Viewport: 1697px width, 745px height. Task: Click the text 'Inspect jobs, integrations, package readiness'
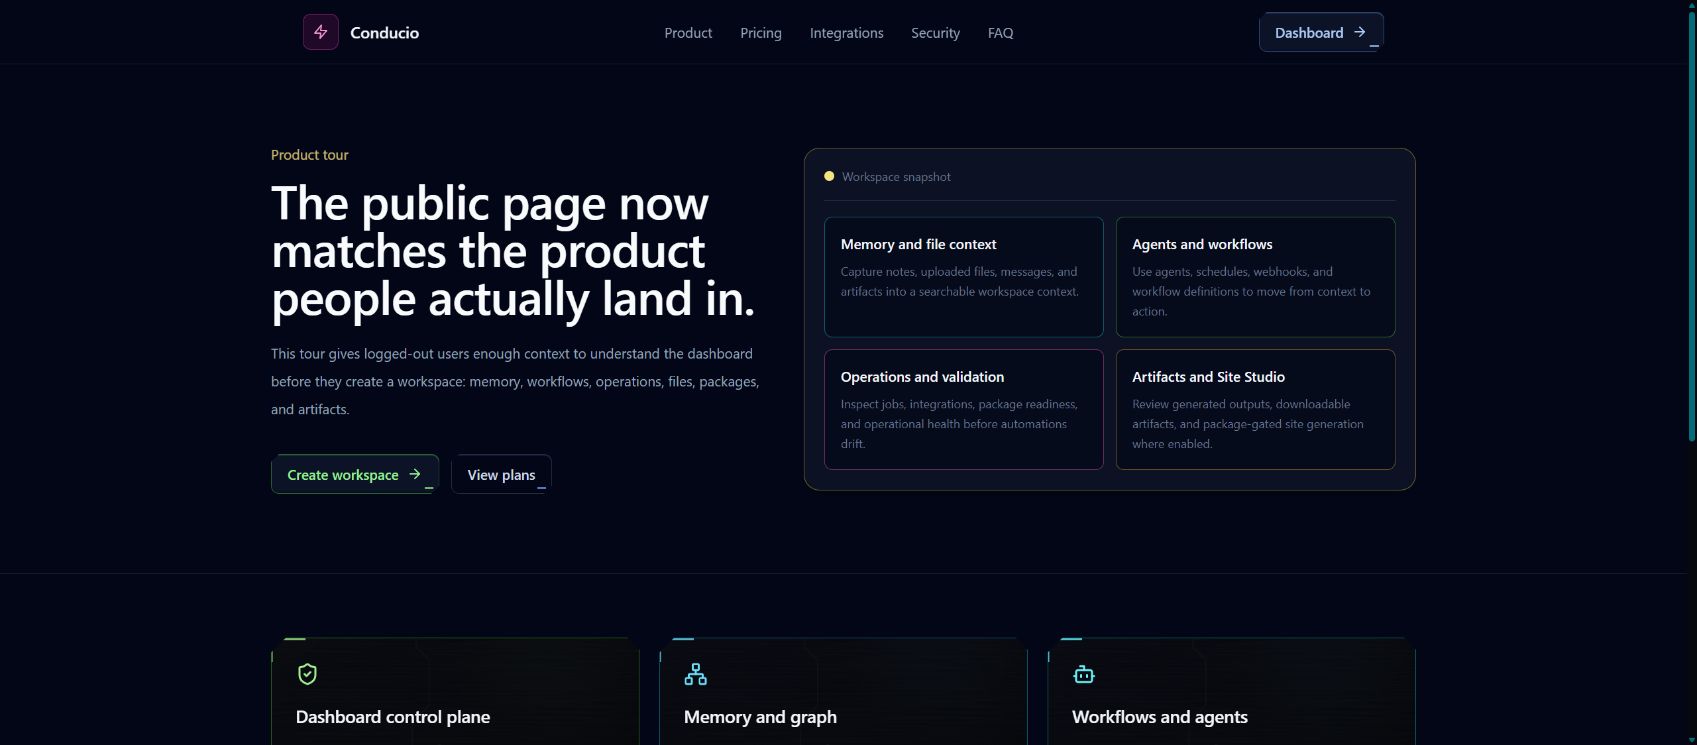click(x=959, y=424)
